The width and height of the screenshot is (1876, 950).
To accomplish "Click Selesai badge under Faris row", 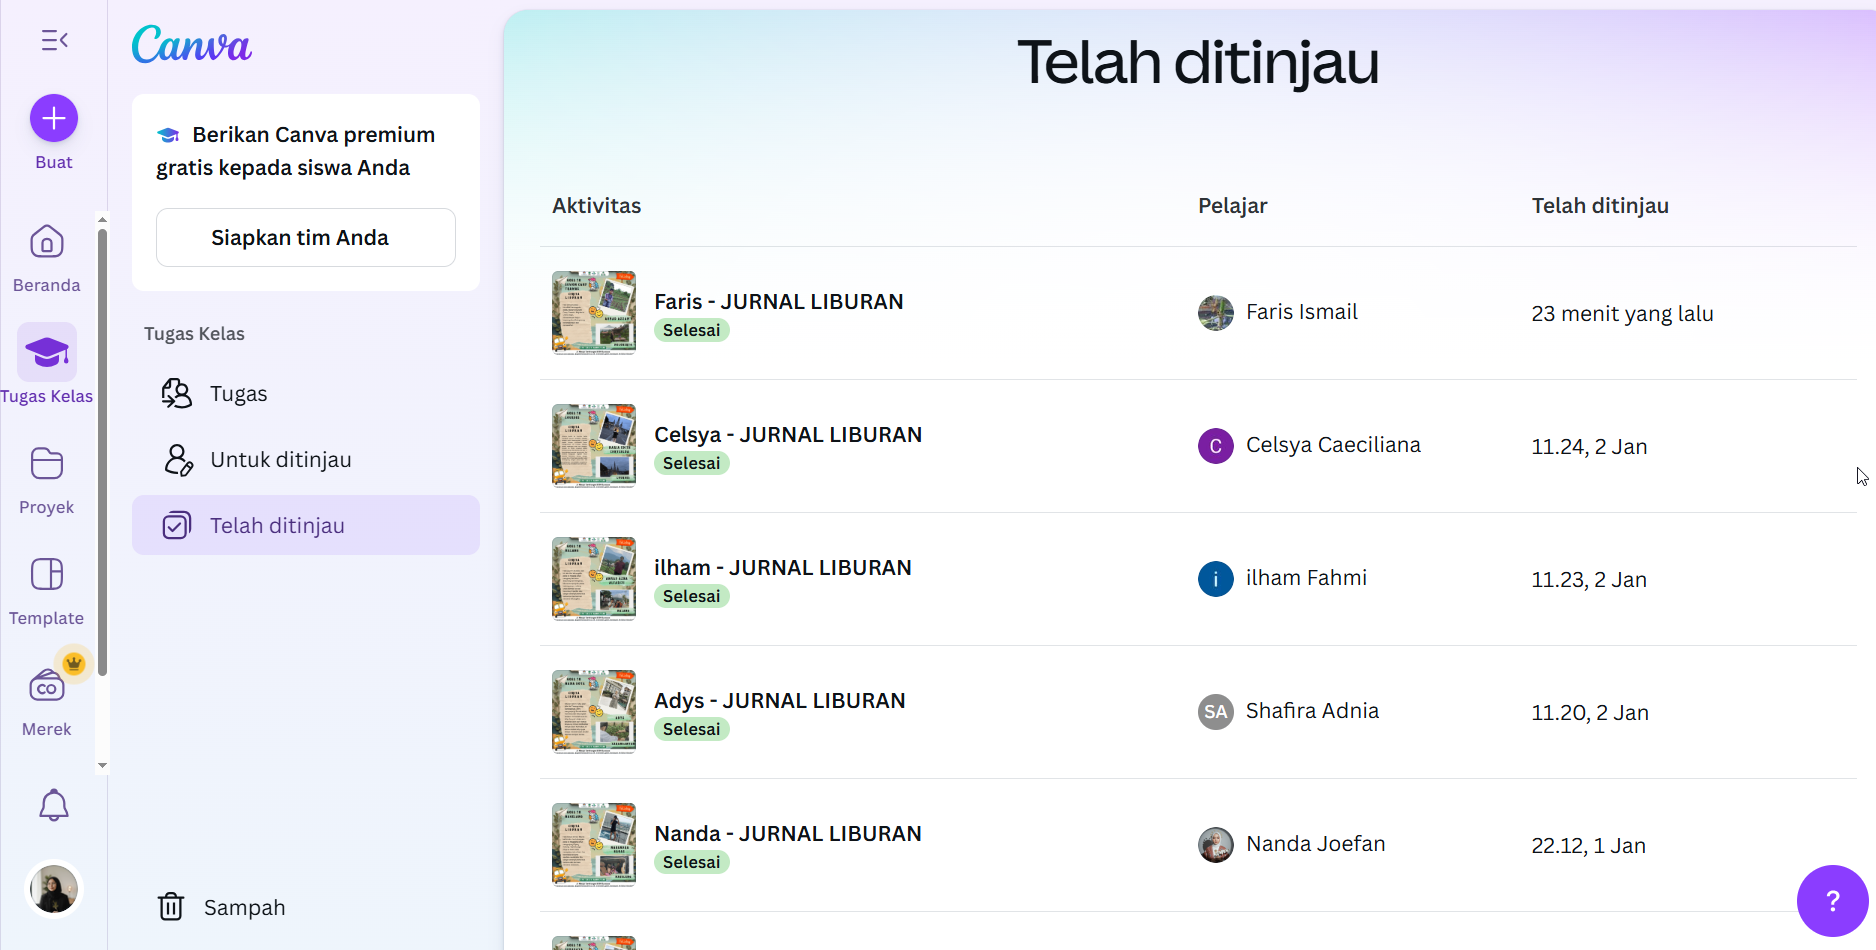I will point(692,331).
